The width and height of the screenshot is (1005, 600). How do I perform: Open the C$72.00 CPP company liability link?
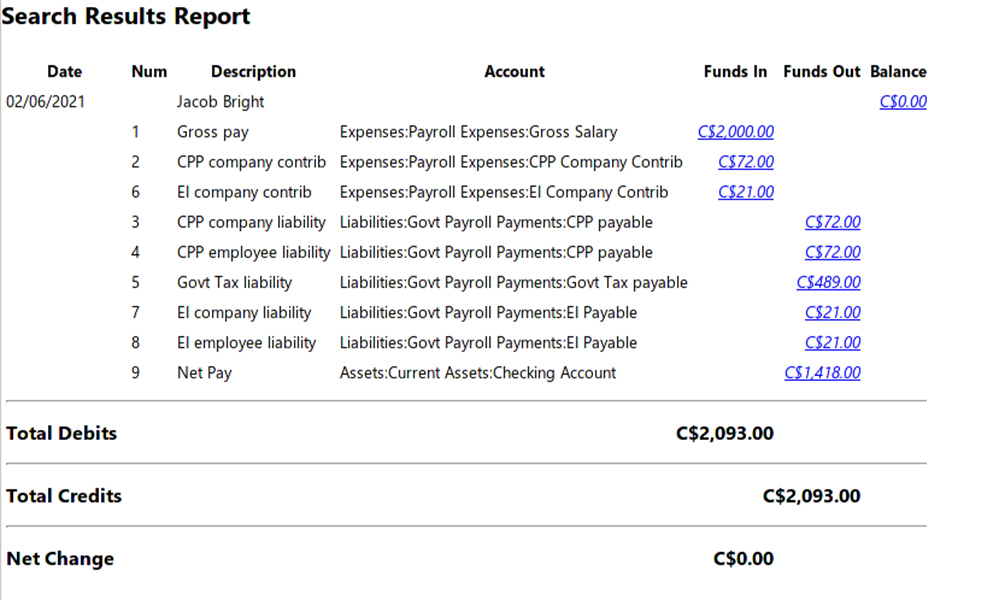(x=832, y=222)
